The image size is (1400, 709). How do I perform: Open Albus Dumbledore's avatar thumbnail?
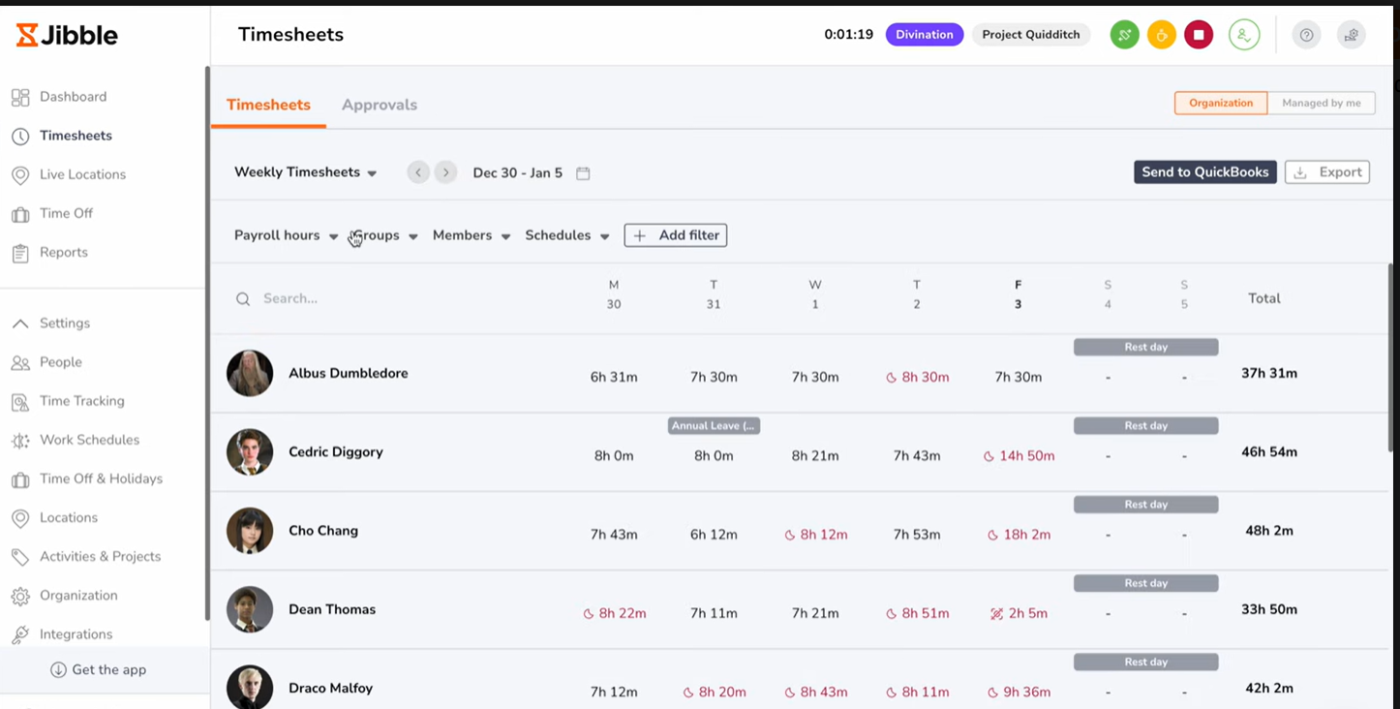tap(249, 374)
